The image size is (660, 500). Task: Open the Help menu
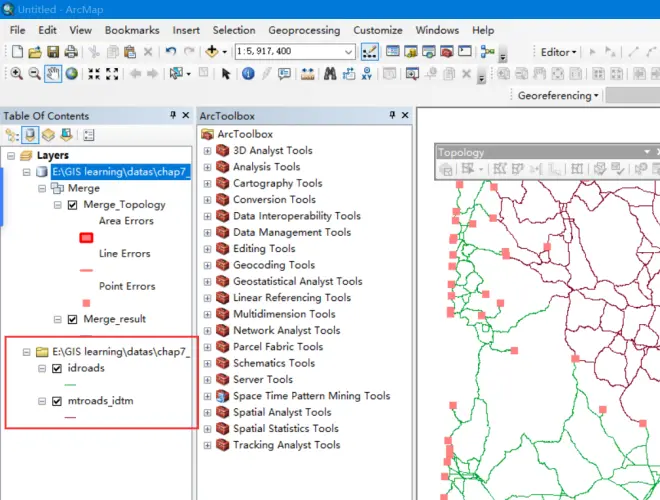point(483,30)
